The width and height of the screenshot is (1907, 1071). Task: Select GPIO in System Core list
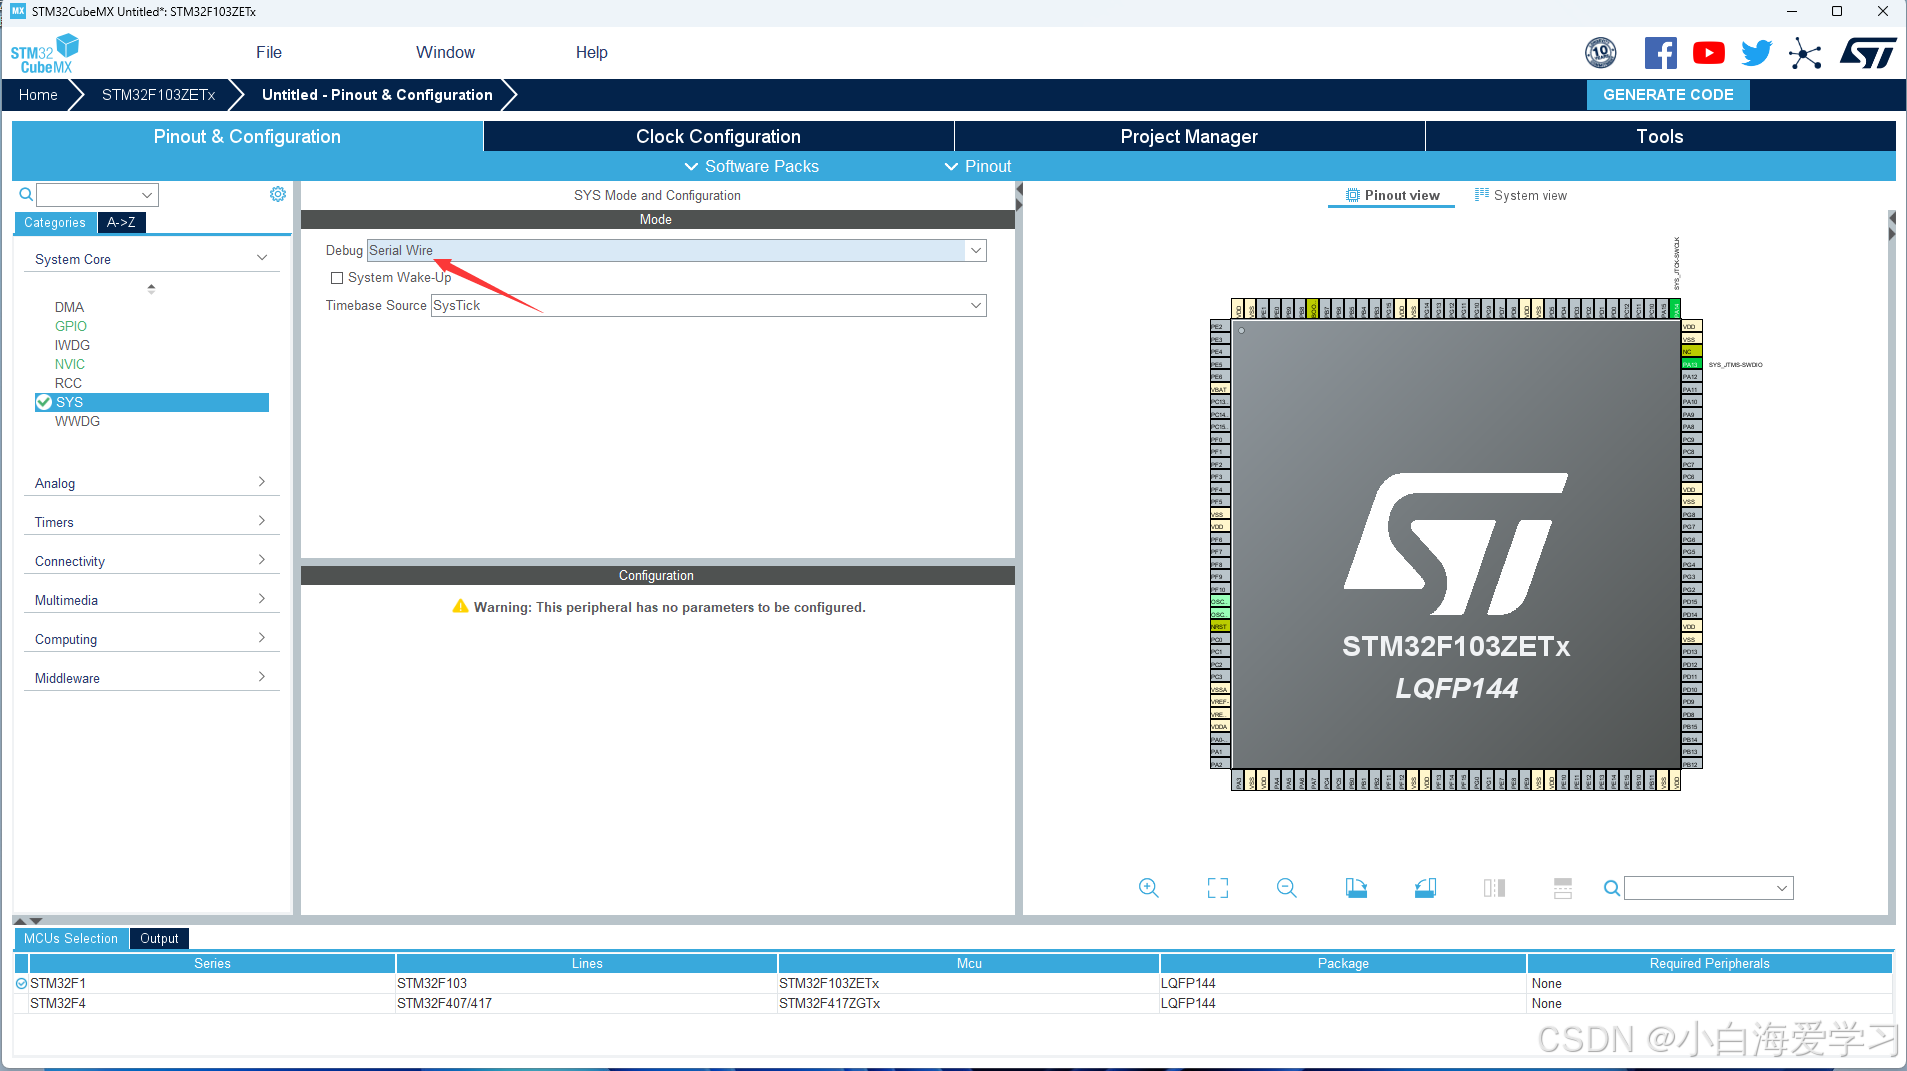[x=70, y=326]
